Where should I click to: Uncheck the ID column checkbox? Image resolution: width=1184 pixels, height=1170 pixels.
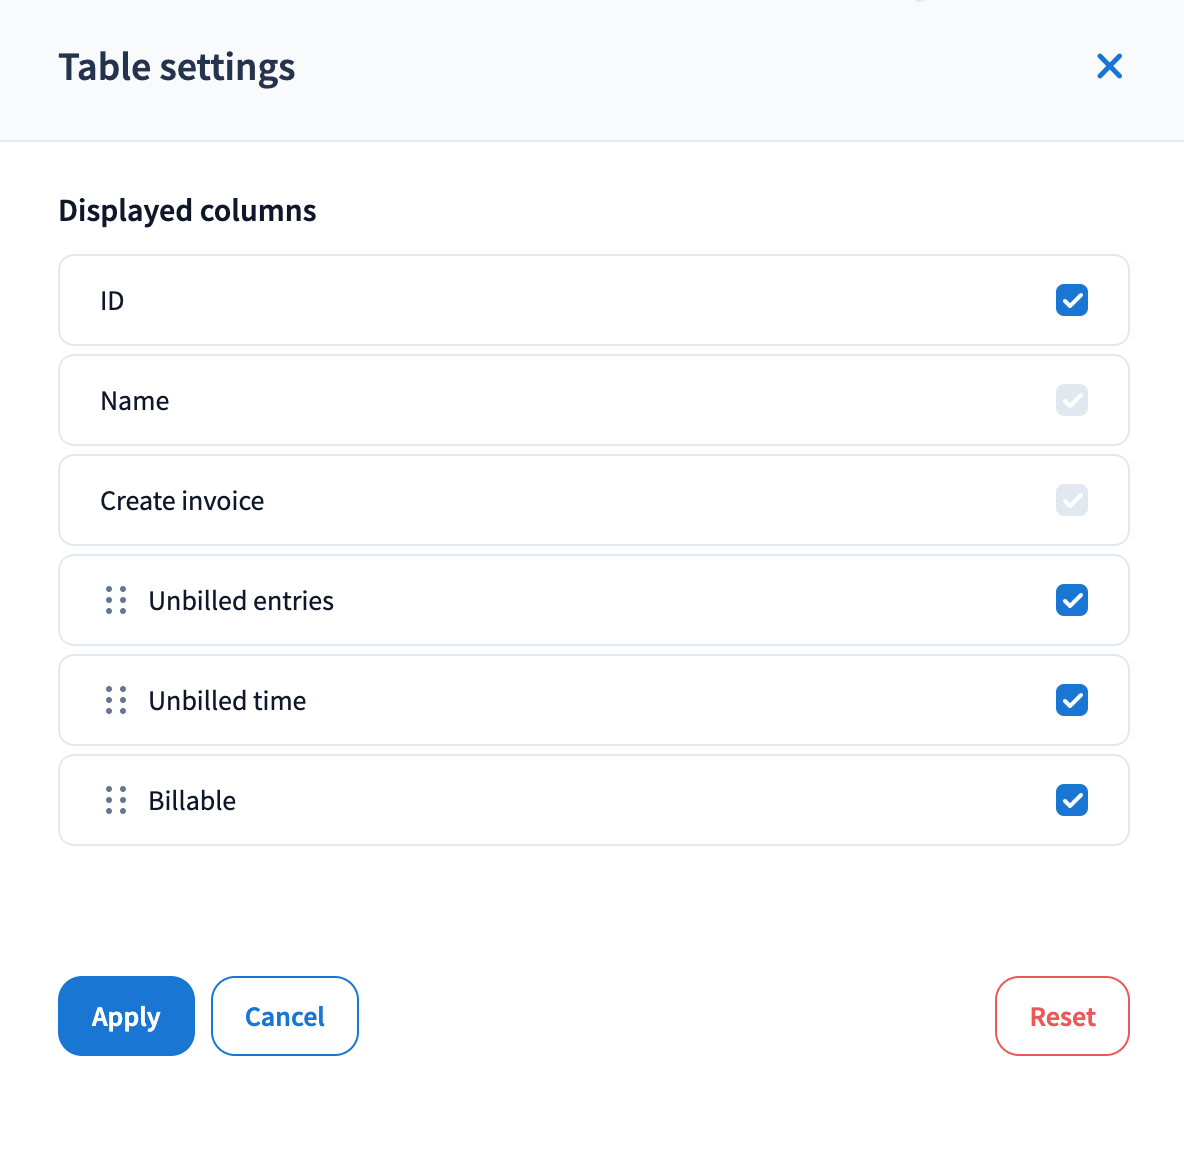(1071, 300)
